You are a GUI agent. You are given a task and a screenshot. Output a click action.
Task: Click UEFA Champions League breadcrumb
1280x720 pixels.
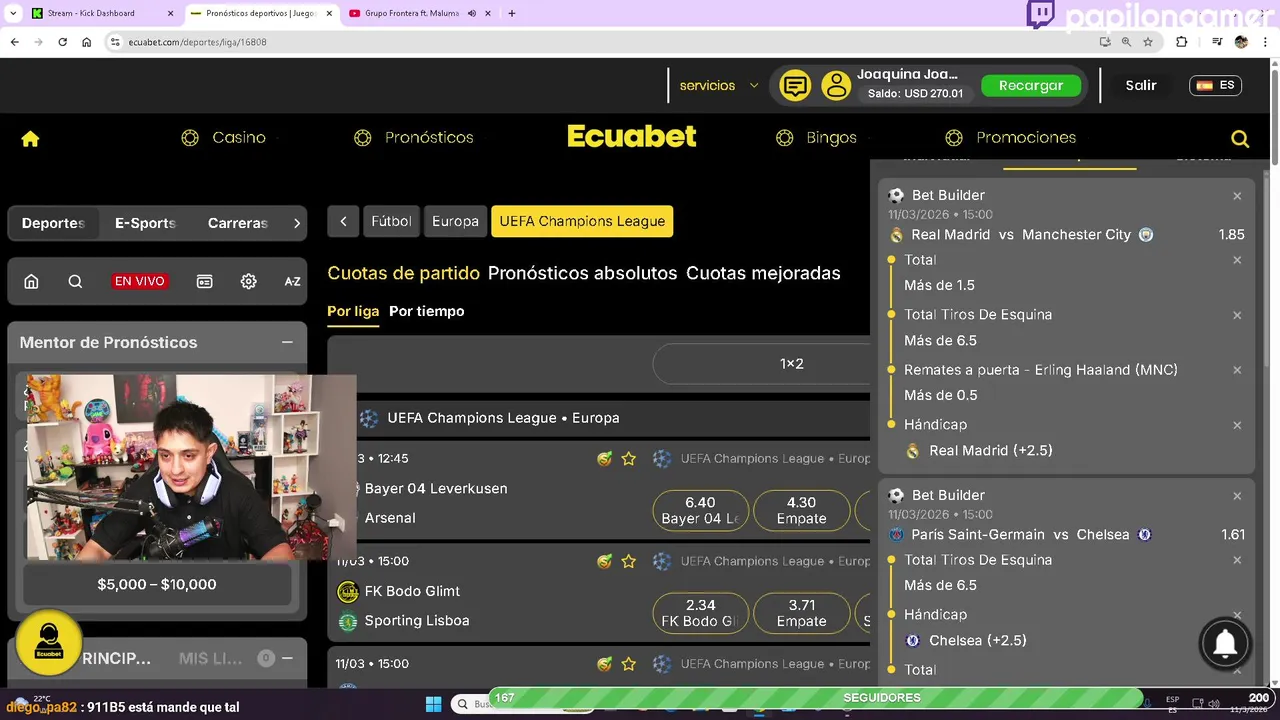(582, 222)
